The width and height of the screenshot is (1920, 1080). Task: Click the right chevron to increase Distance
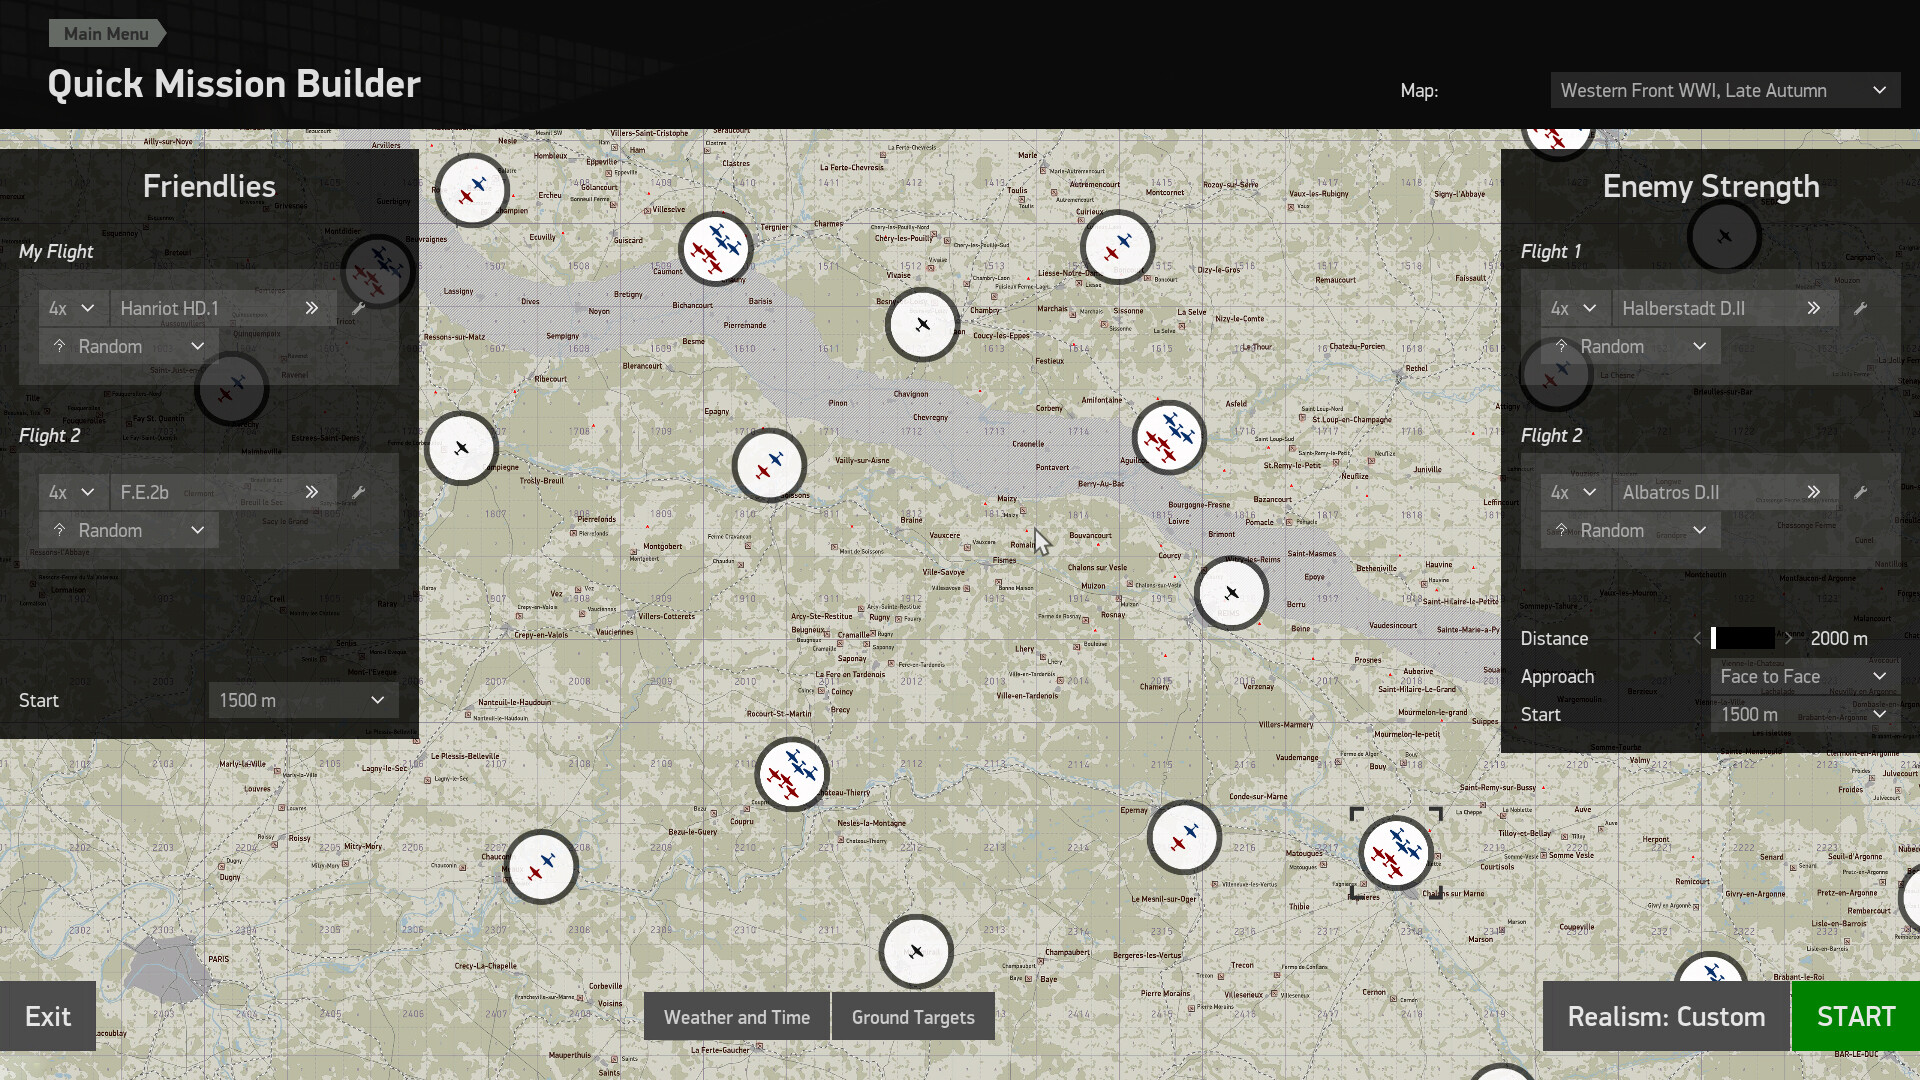click(1789, 638)
